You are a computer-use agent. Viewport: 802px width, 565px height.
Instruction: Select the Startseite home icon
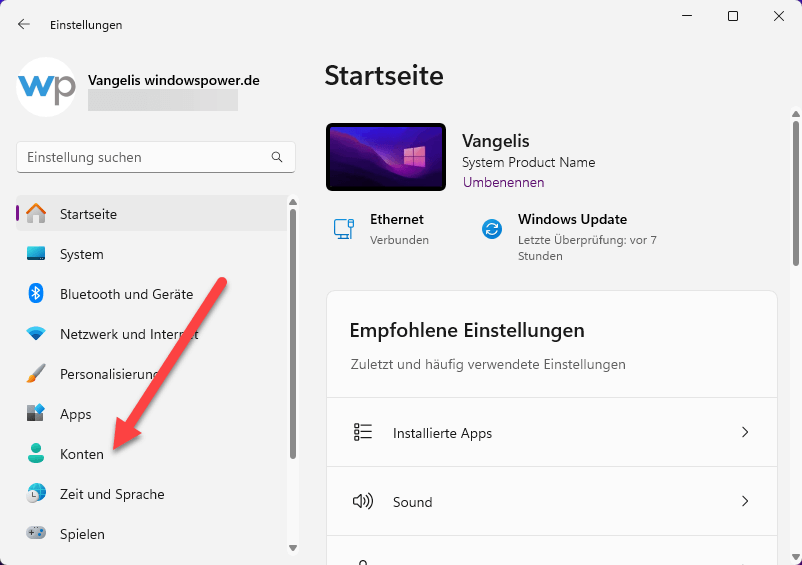36,214
